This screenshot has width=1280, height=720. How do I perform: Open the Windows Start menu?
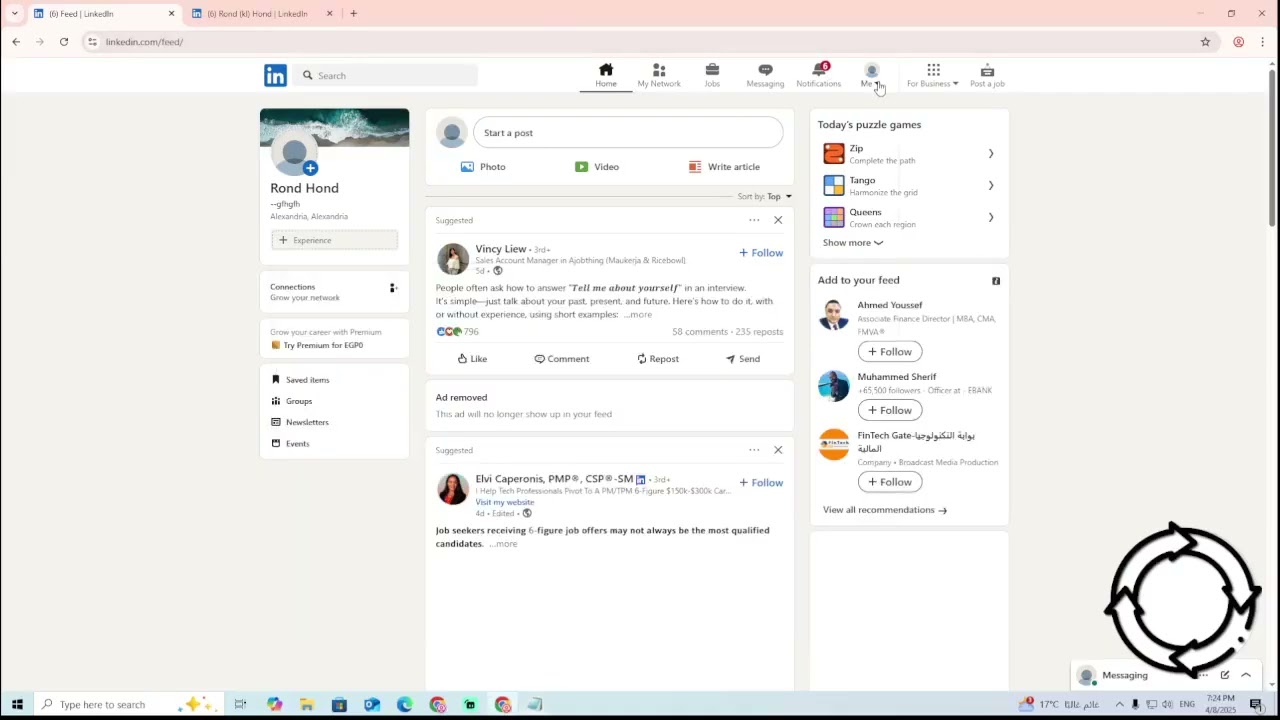click(x=17, y=705)
